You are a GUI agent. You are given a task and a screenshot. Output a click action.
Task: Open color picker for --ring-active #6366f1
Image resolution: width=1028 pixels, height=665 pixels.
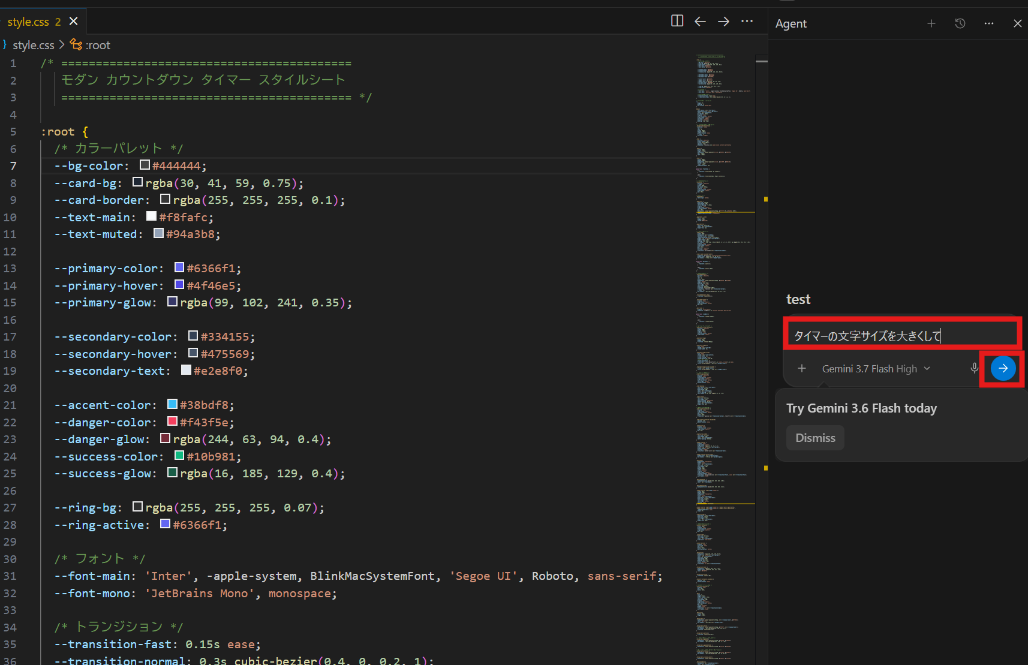point(165,524)
